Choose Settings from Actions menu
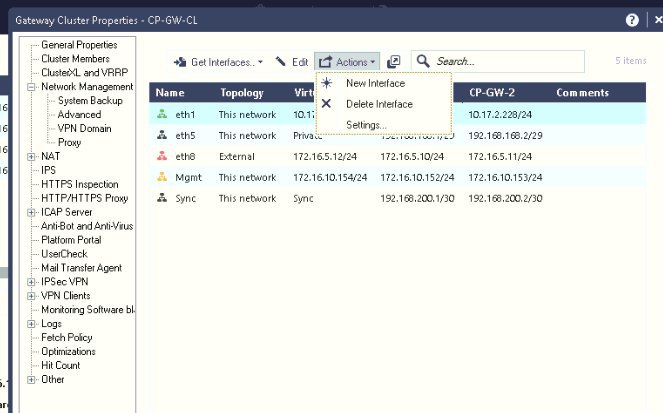663x413 pixels. pos(366,125)
